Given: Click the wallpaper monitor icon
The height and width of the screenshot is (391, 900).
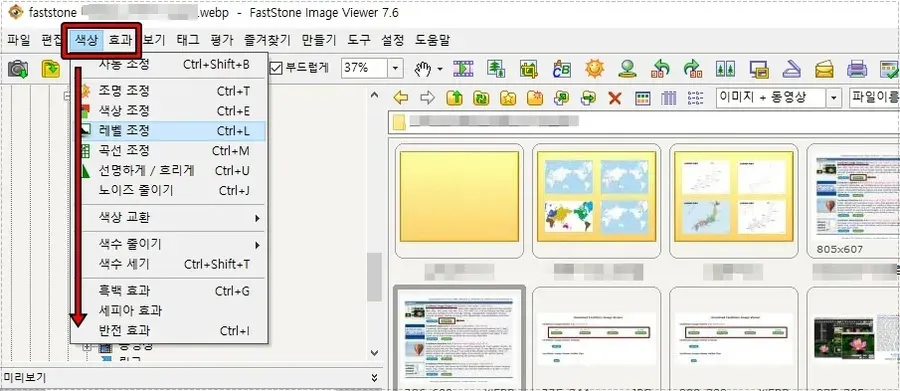Looking at the screenshot, I should pos(759,69).
